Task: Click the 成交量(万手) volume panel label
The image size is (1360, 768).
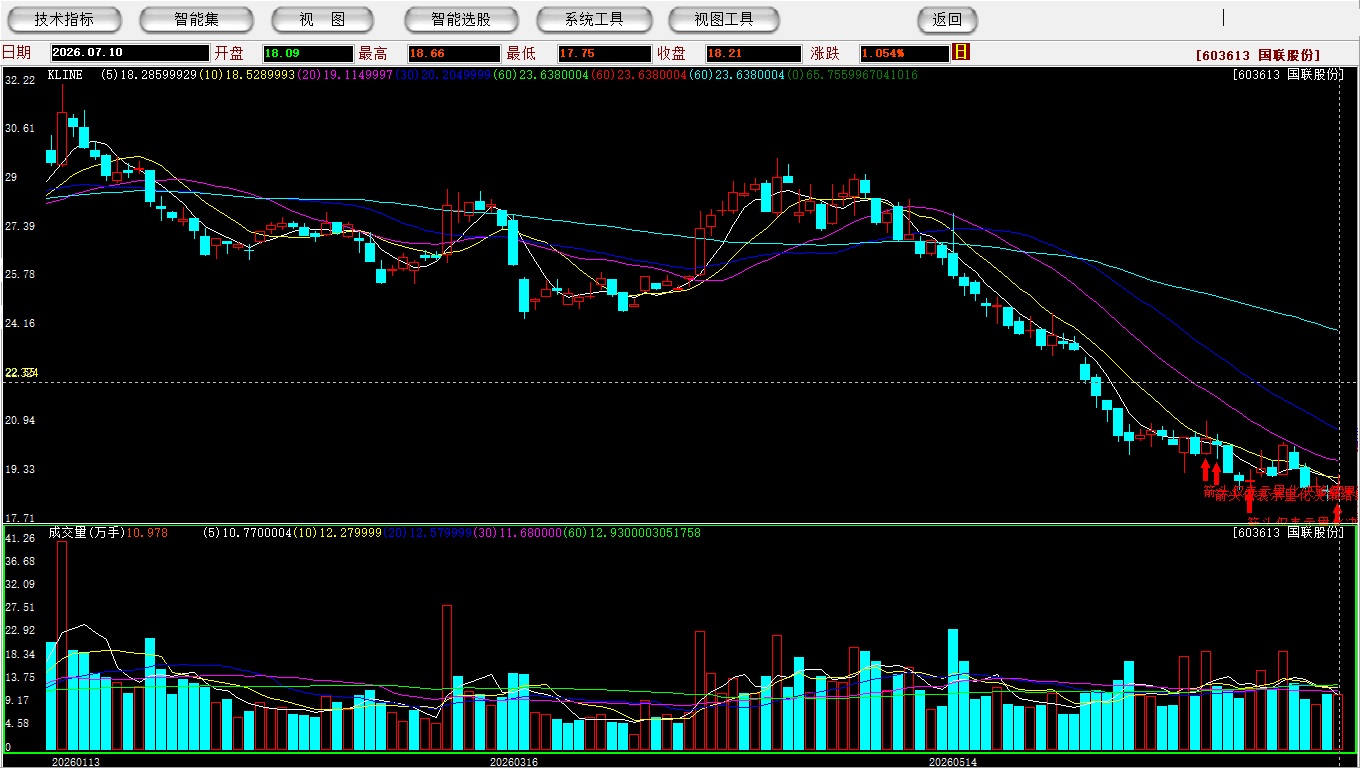Action: (x=86, y=533)
